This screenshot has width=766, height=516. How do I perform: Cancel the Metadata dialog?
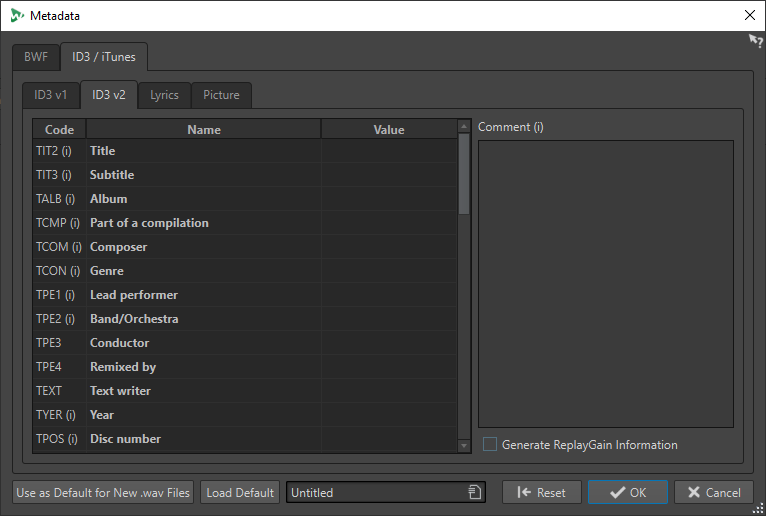[x=714, y=492]
